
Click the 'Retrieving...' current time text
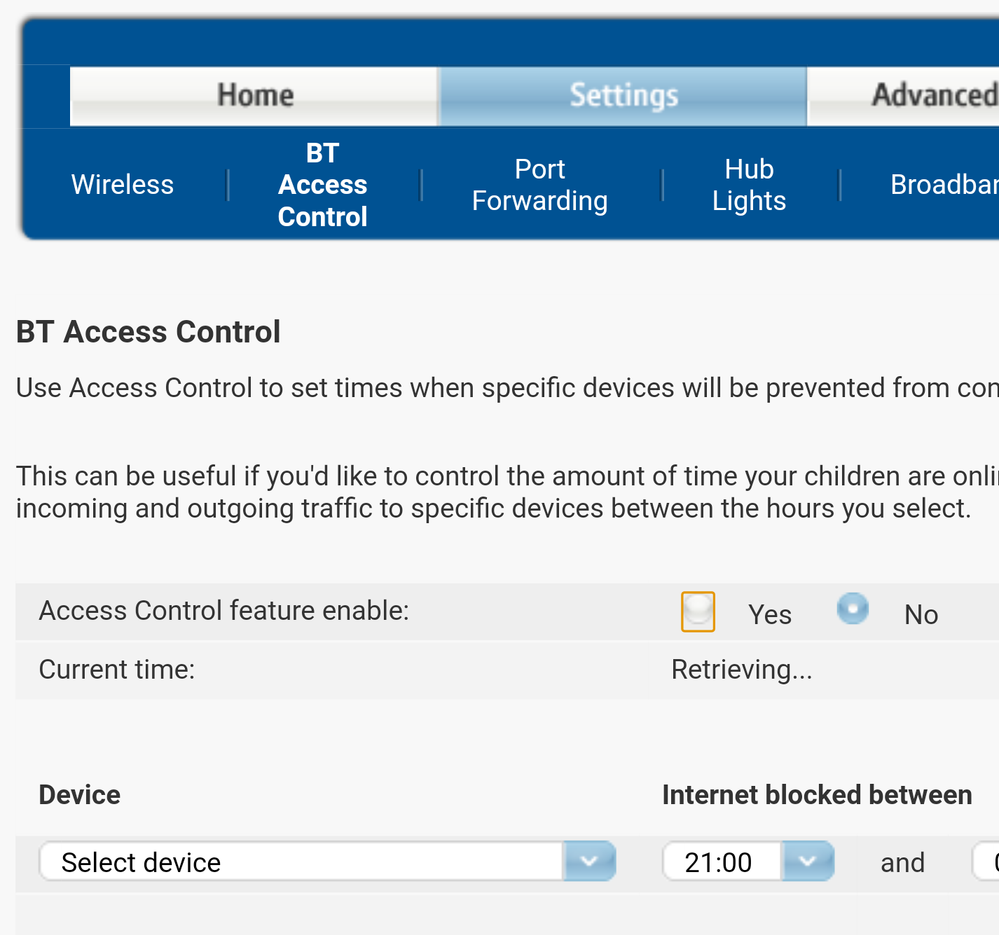point(742,670)
